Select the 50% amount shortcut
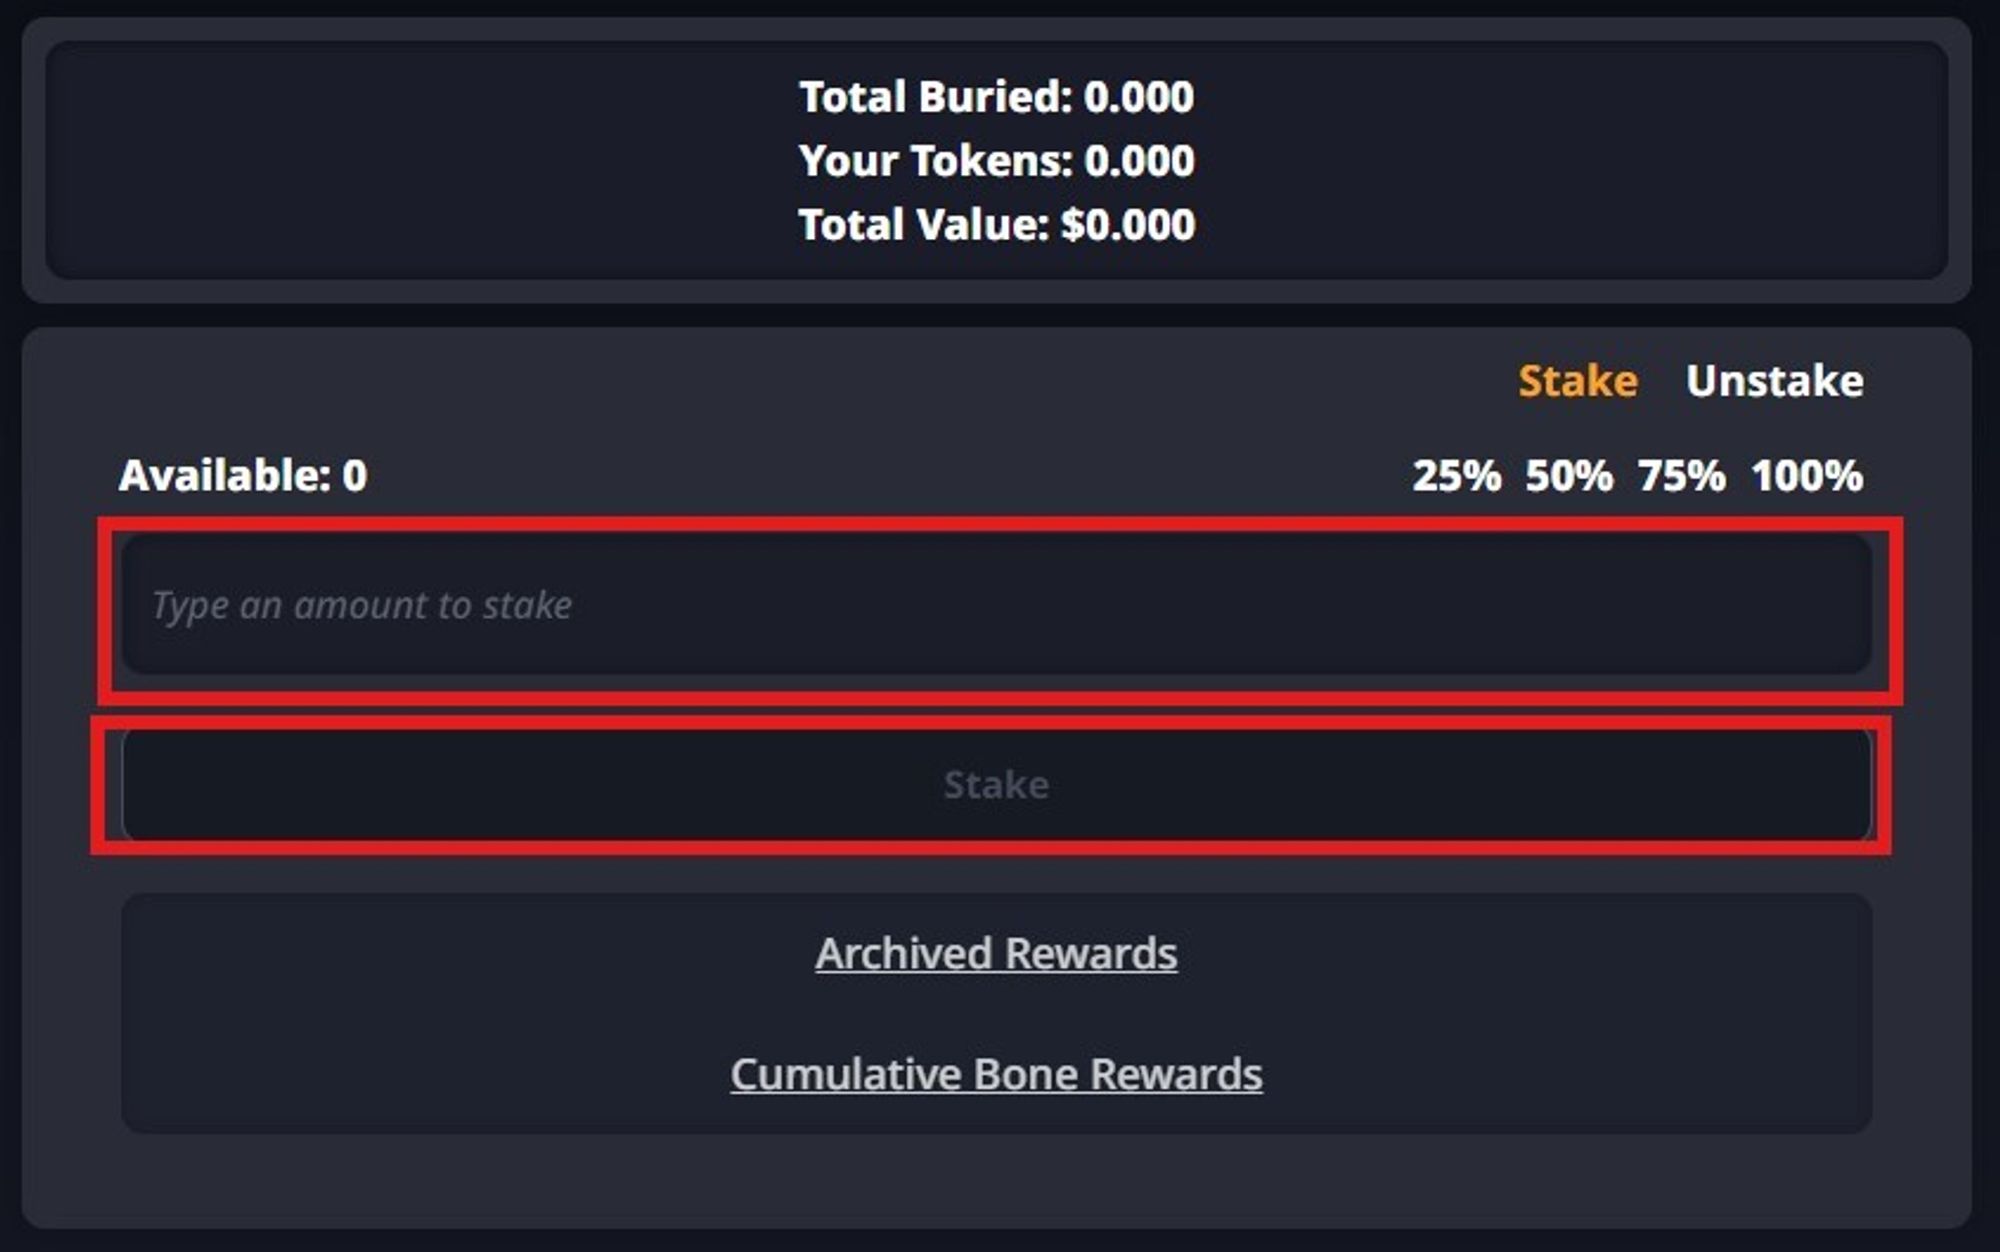2000x1252 pixels. tap(1568, 476)
